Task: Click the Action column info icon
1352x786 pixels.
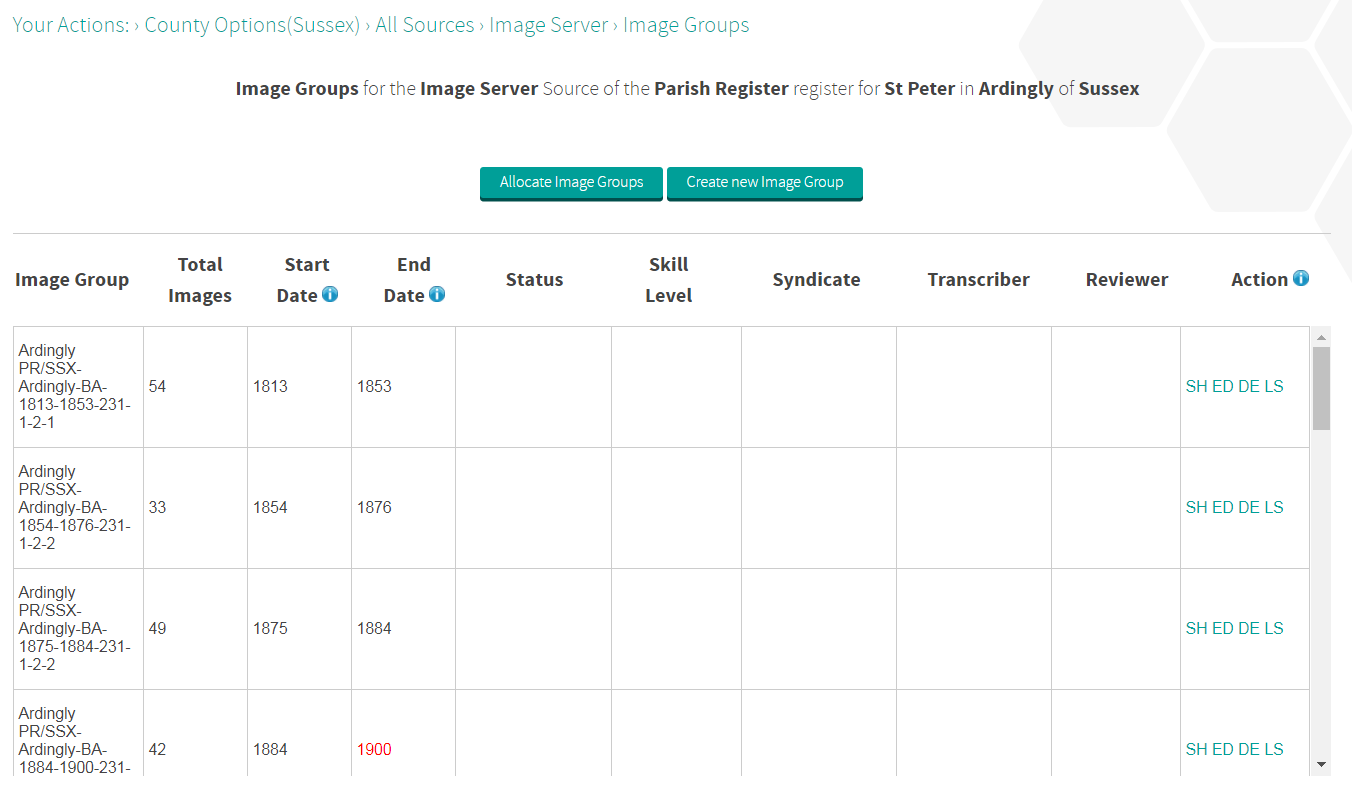Action: (1301, 279)
